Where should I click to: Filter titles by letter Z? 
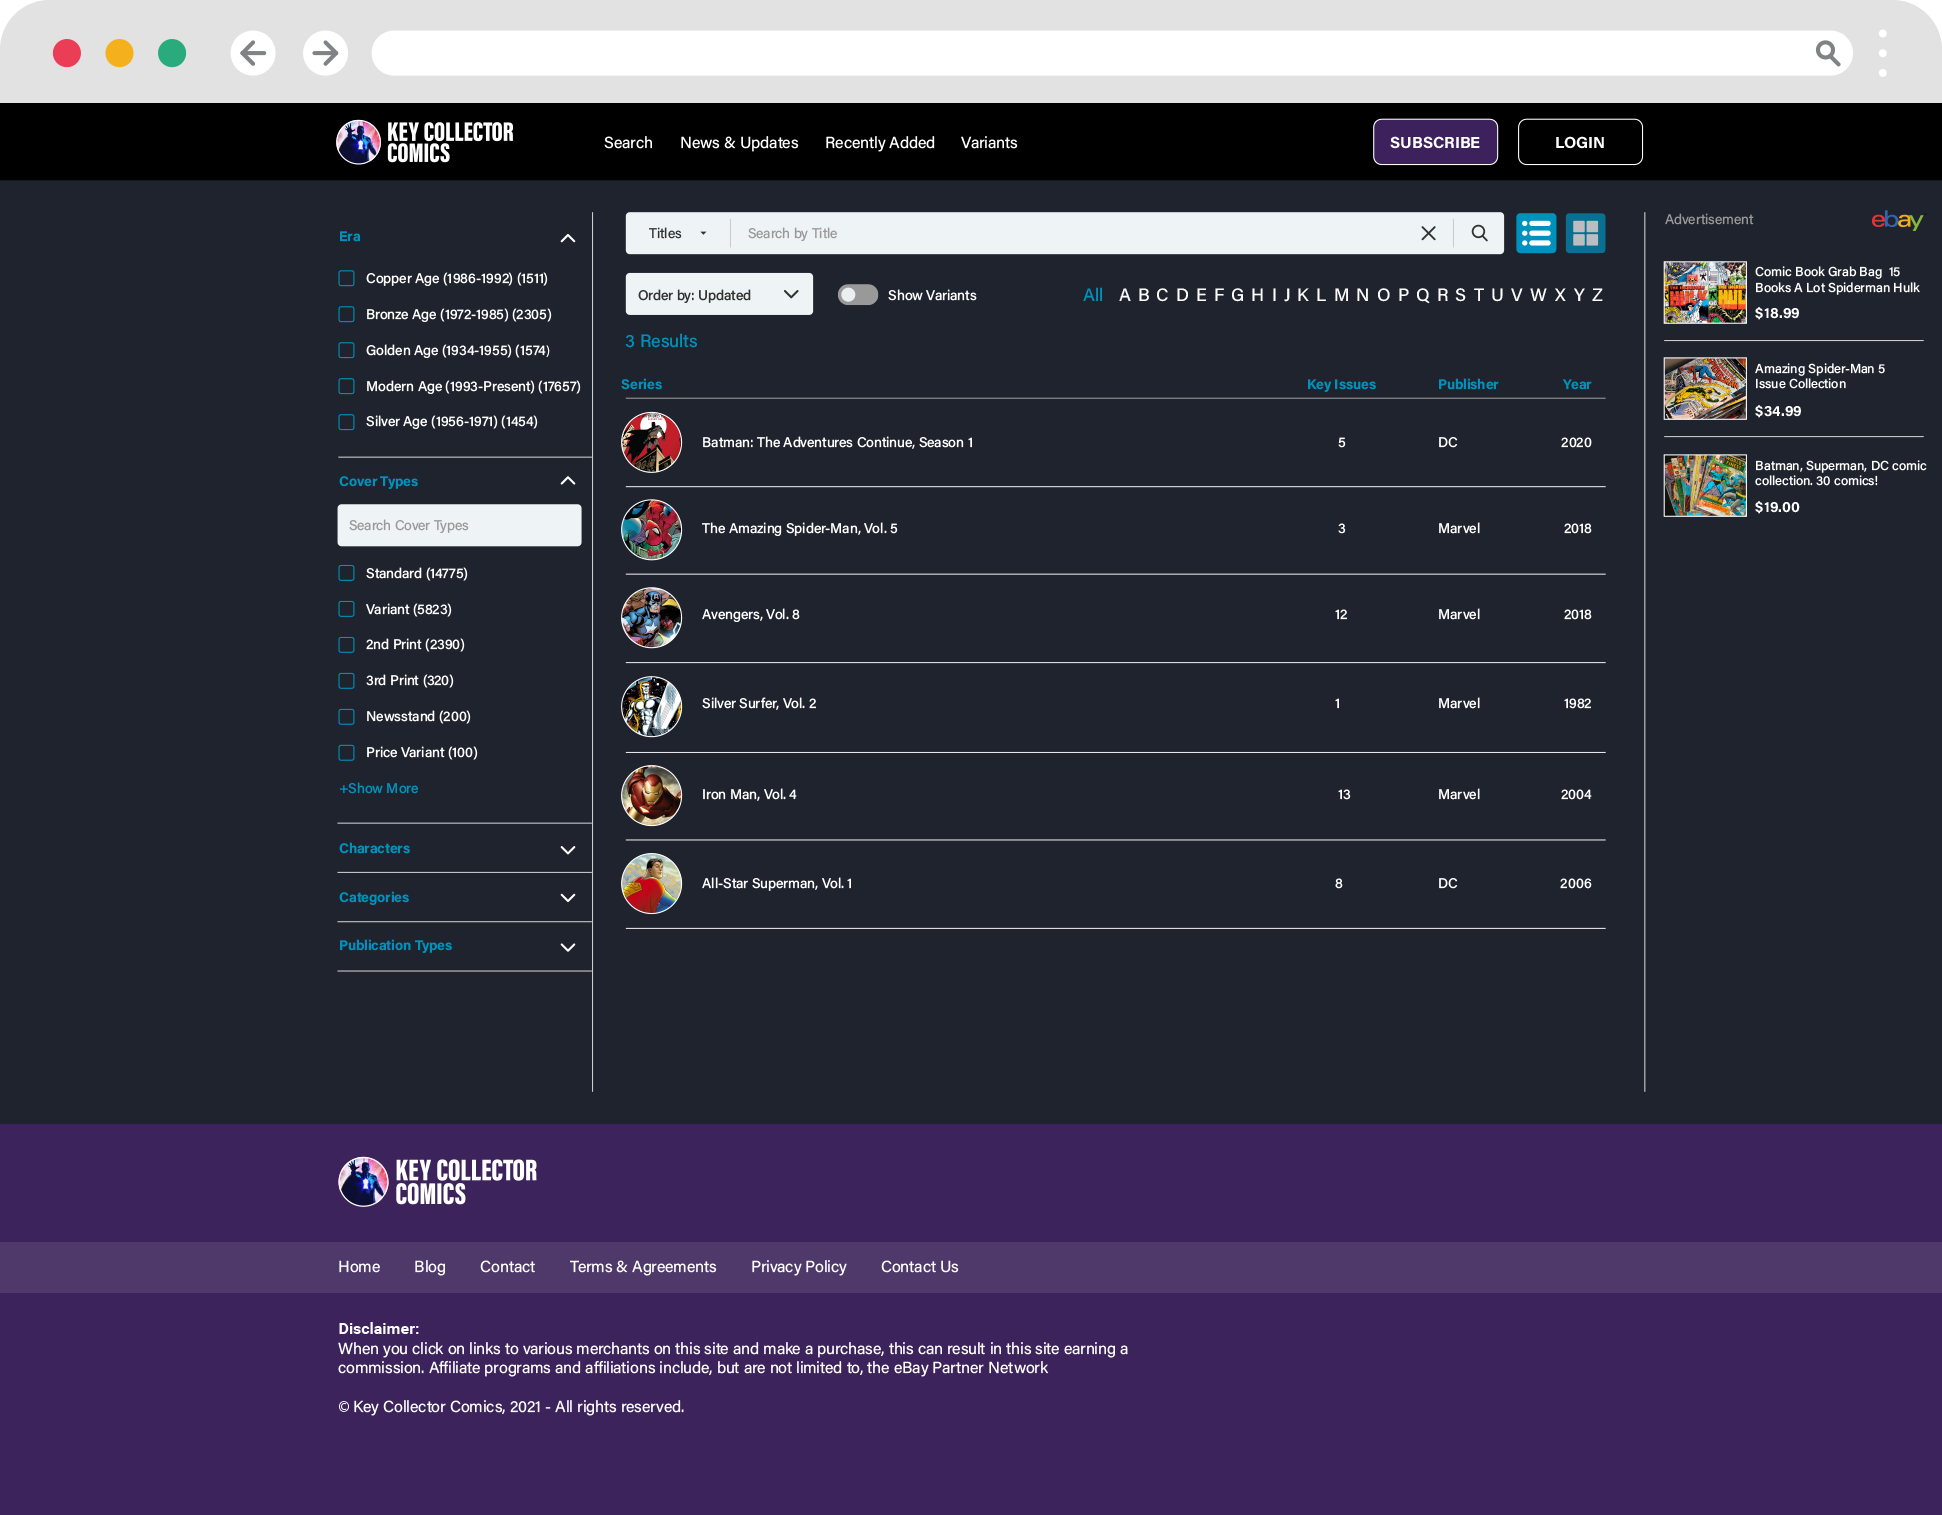(1597, 295)
